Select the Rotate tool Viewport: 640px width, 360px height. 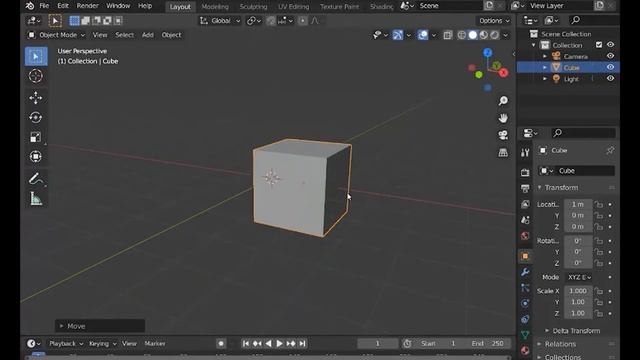tap(36, 118)
